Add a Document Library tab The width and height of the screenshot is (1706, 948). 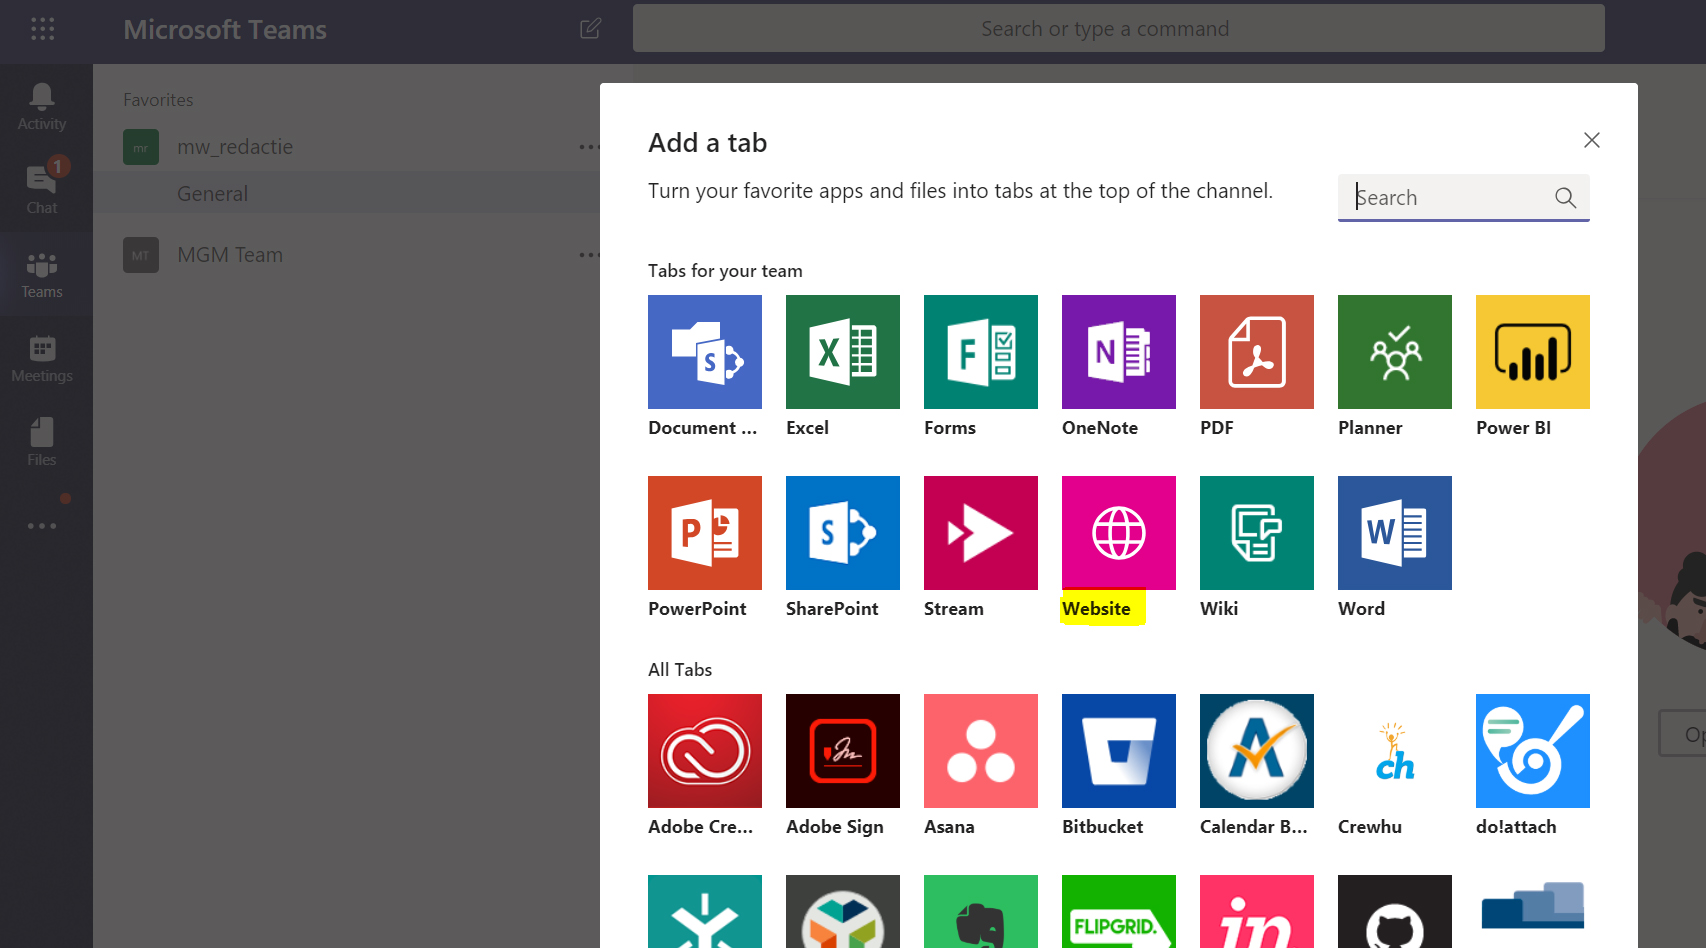pyautogui.click(x=705, y=352)
